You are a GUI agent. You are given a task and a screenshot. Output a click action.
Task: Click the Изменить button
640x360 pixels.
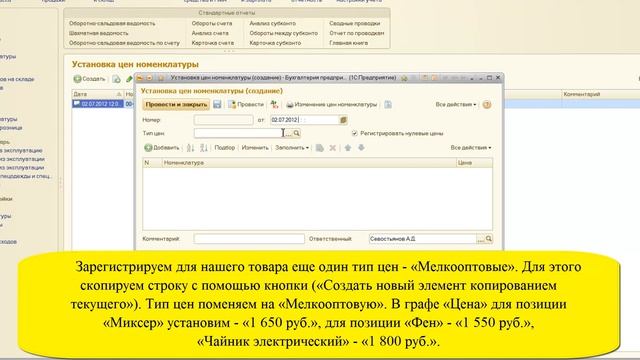tap(255, 148)
